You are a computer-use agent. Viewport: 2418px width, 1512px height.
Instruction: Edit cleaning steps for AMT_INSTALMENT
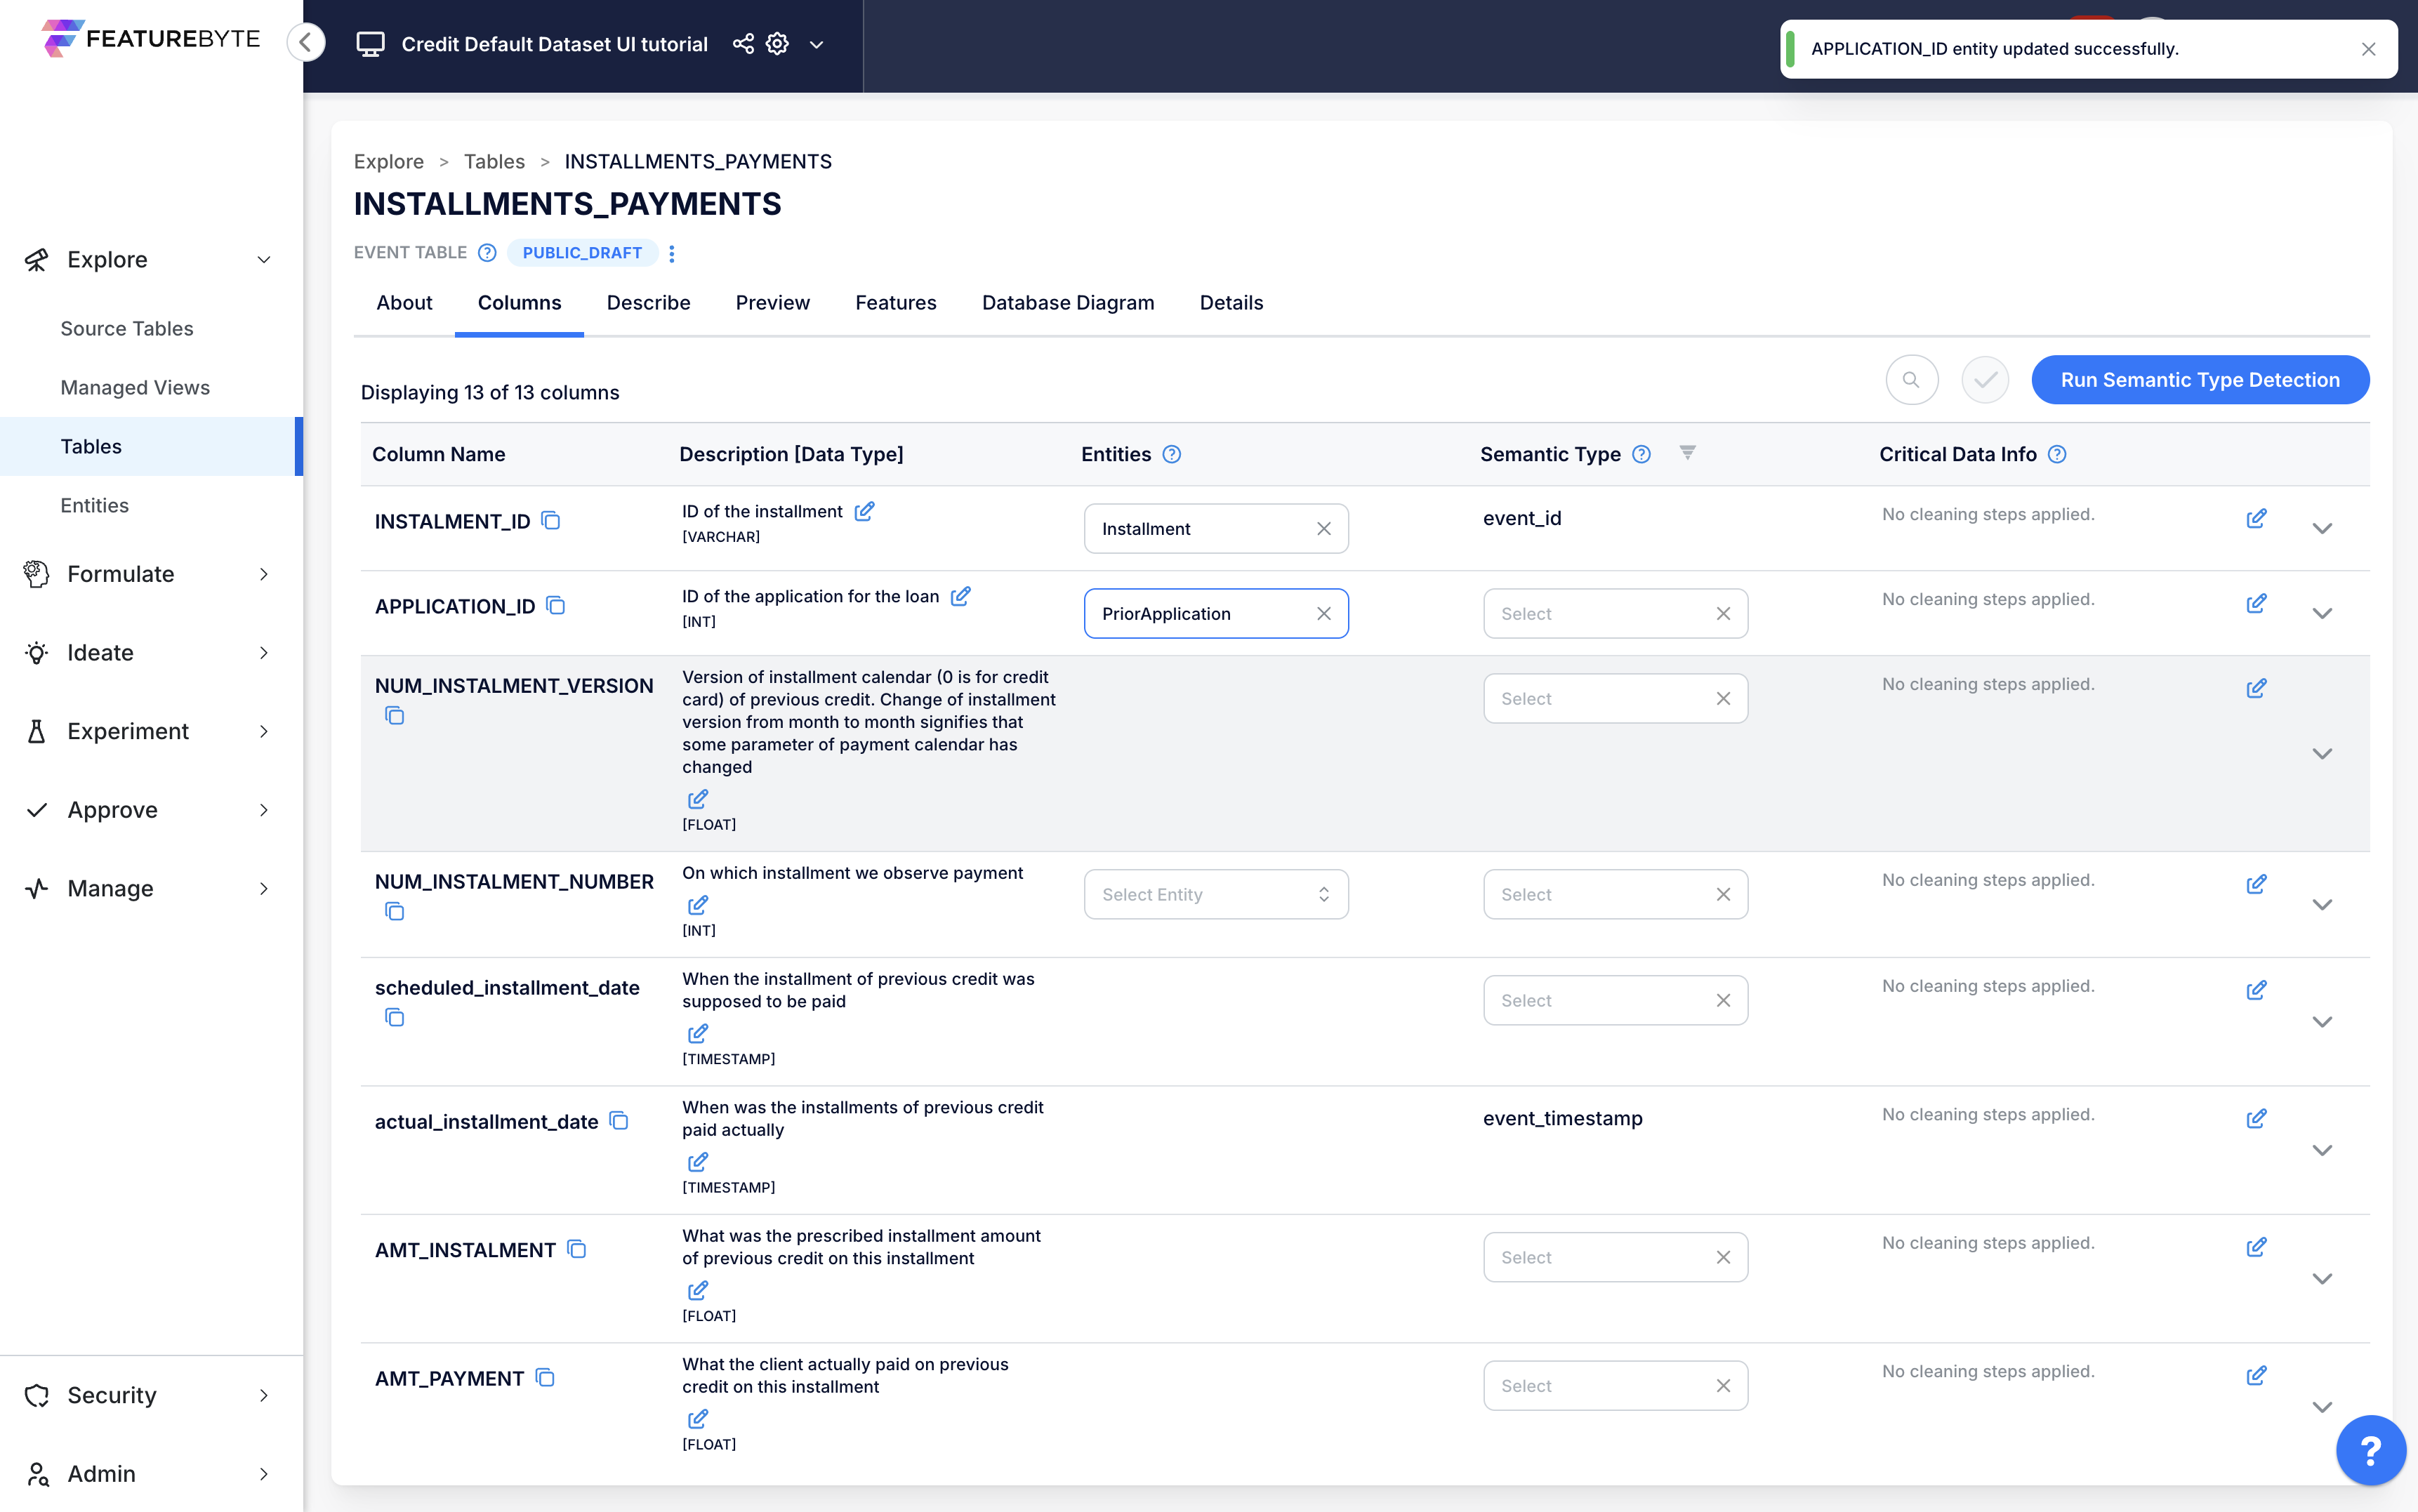2256,1247
